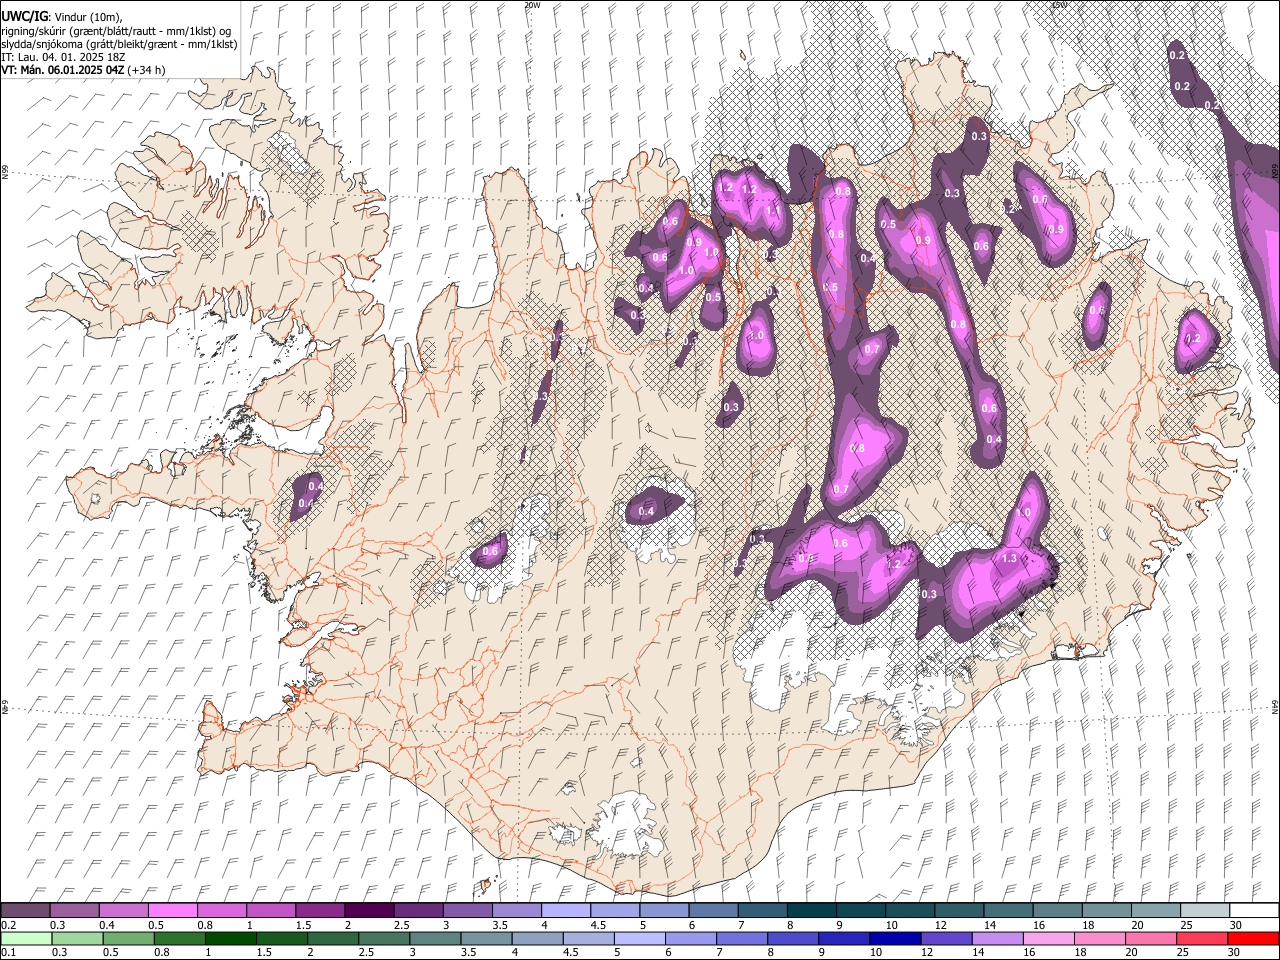Viewport: 1280px width, 960px height.
Task: Click the rain-scale swatch between 4.5 and 5
Action: pos(587,938)
